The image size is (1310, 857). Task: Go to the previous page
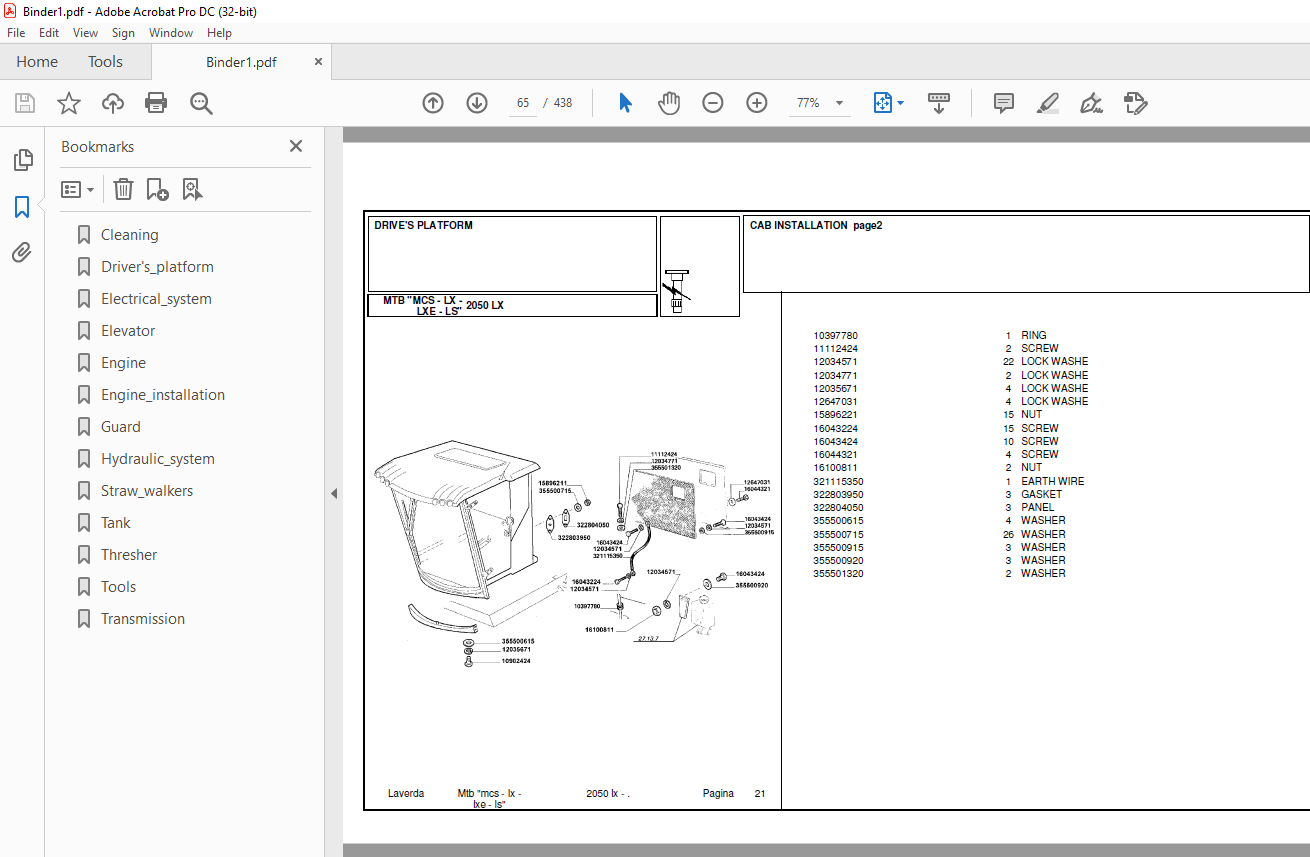433,103
